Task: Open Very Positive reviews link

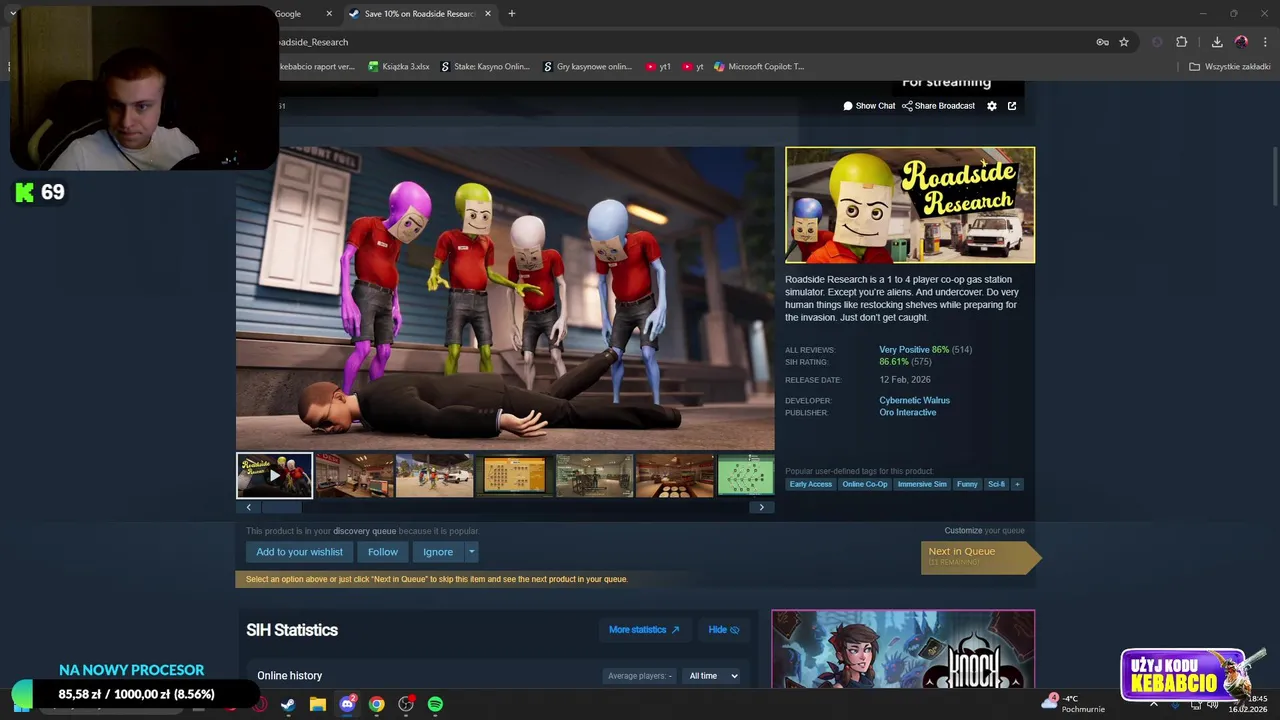Action: click(x=904, y=349)
